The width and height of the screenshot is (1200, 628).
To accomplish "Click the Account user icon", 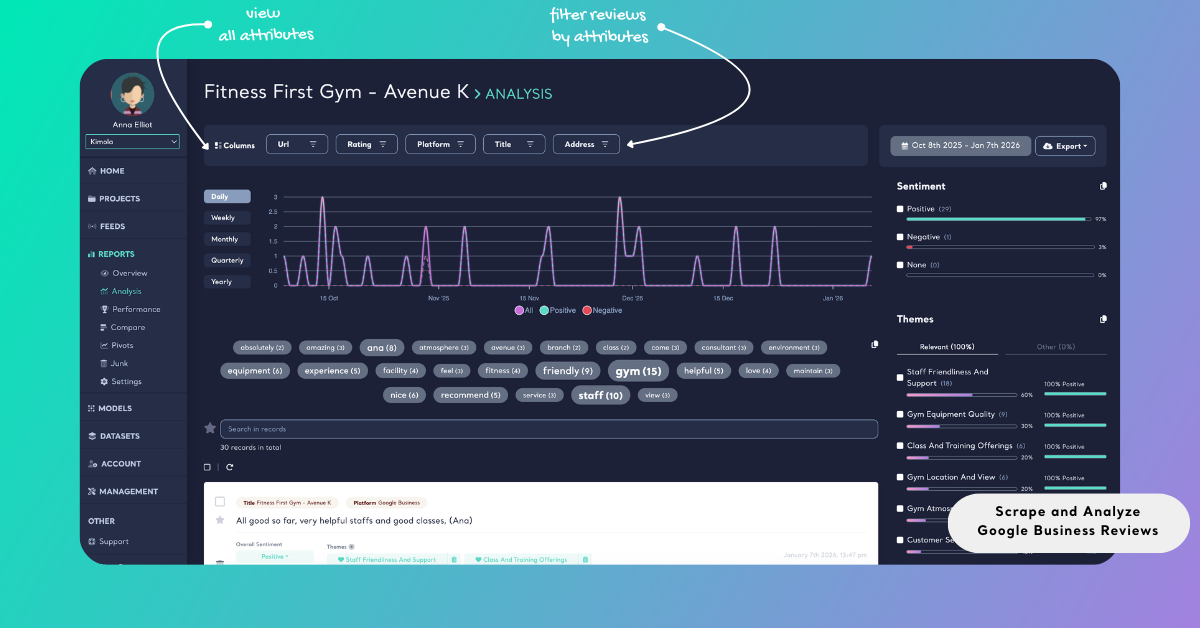I will (x=92, y=464).
